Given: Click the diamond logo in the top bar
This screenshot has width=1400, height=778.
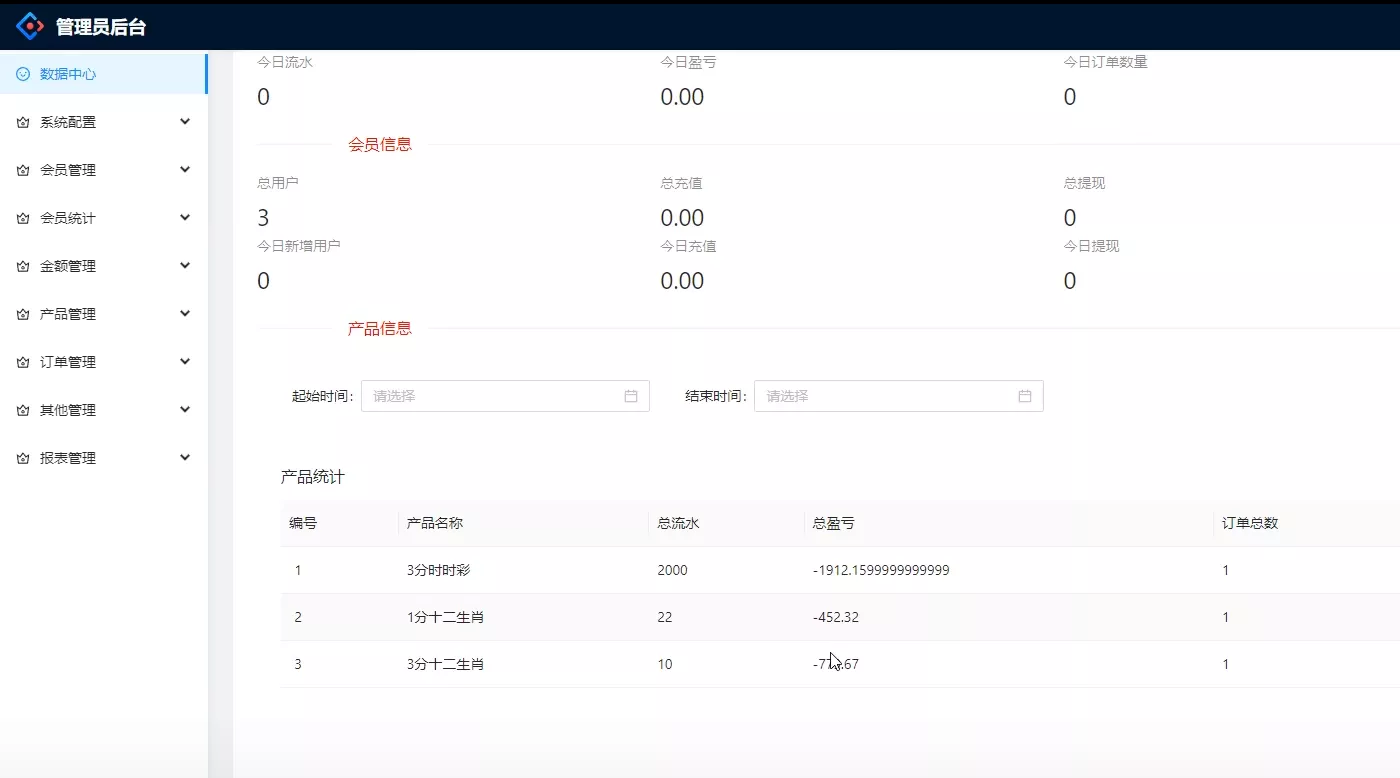Looking at the screenshot, I should [30, 25].
